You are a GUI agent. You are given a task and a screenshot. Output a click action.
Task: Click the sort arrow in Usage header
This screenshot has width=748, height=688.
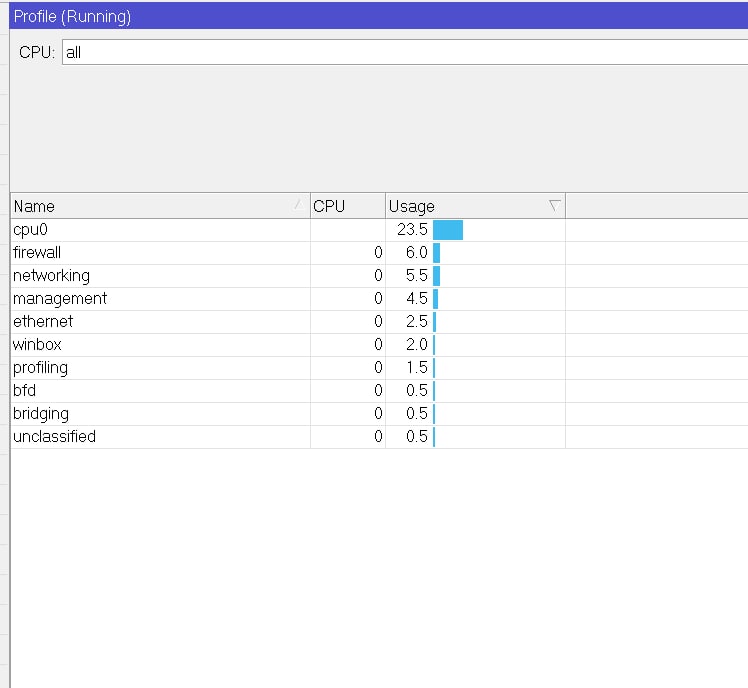pyautogui.click(x=554, y=206)
